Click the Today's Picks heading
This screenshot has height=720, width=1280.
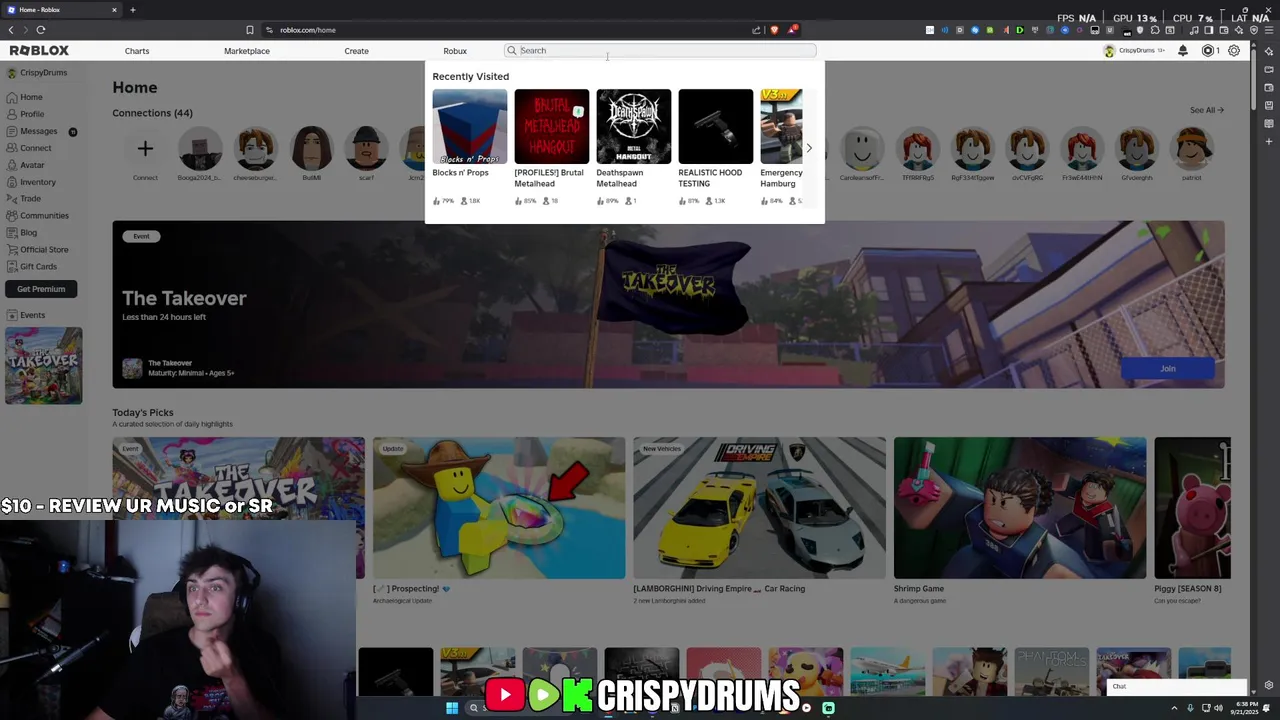coord(143,413)
